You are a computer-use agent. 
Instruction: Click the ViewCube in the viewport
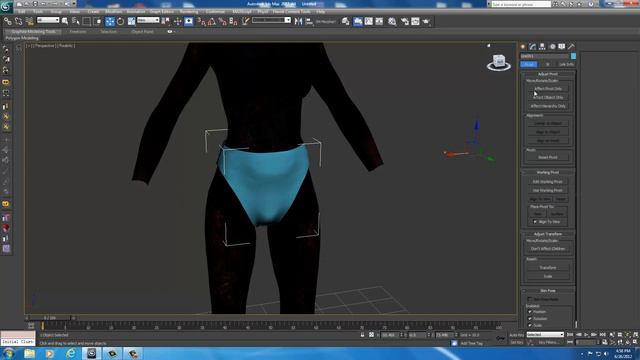499,62
